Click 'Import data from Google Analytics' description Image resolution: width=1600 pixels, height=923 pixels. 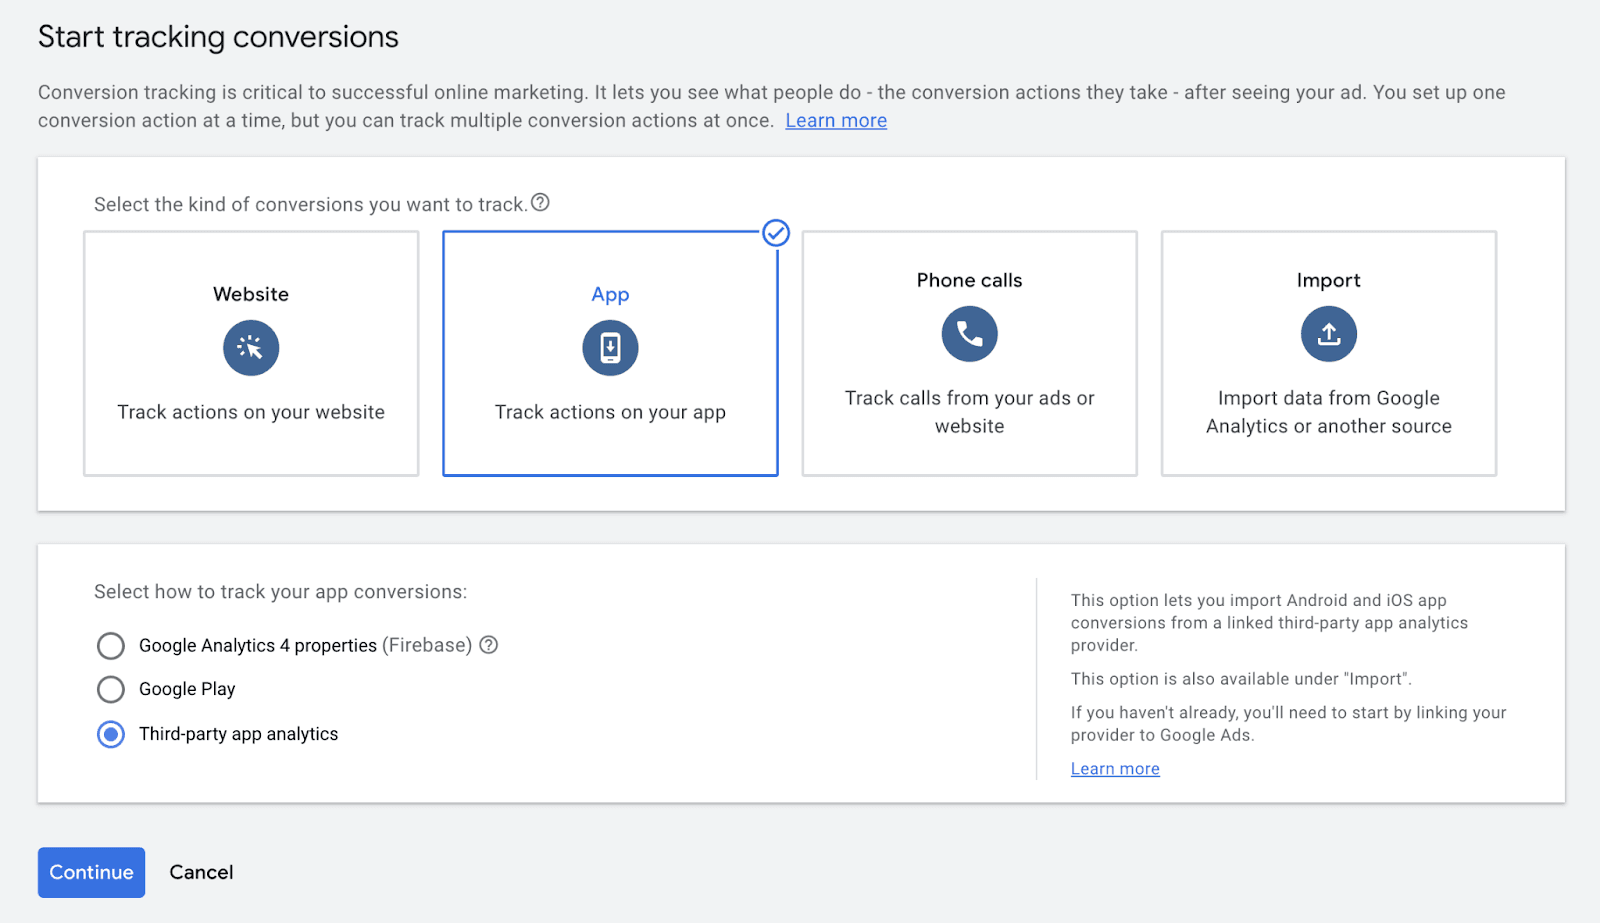point(1328,412)
